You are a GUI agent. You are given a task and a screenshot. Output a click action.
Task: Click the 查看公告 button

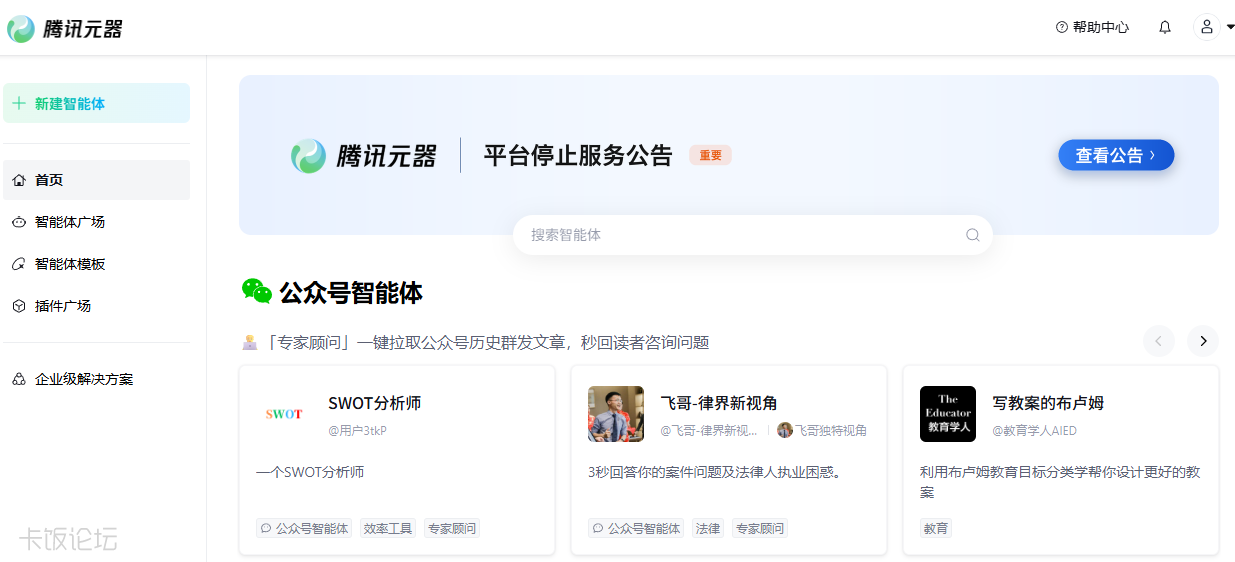coord(1116,155)
